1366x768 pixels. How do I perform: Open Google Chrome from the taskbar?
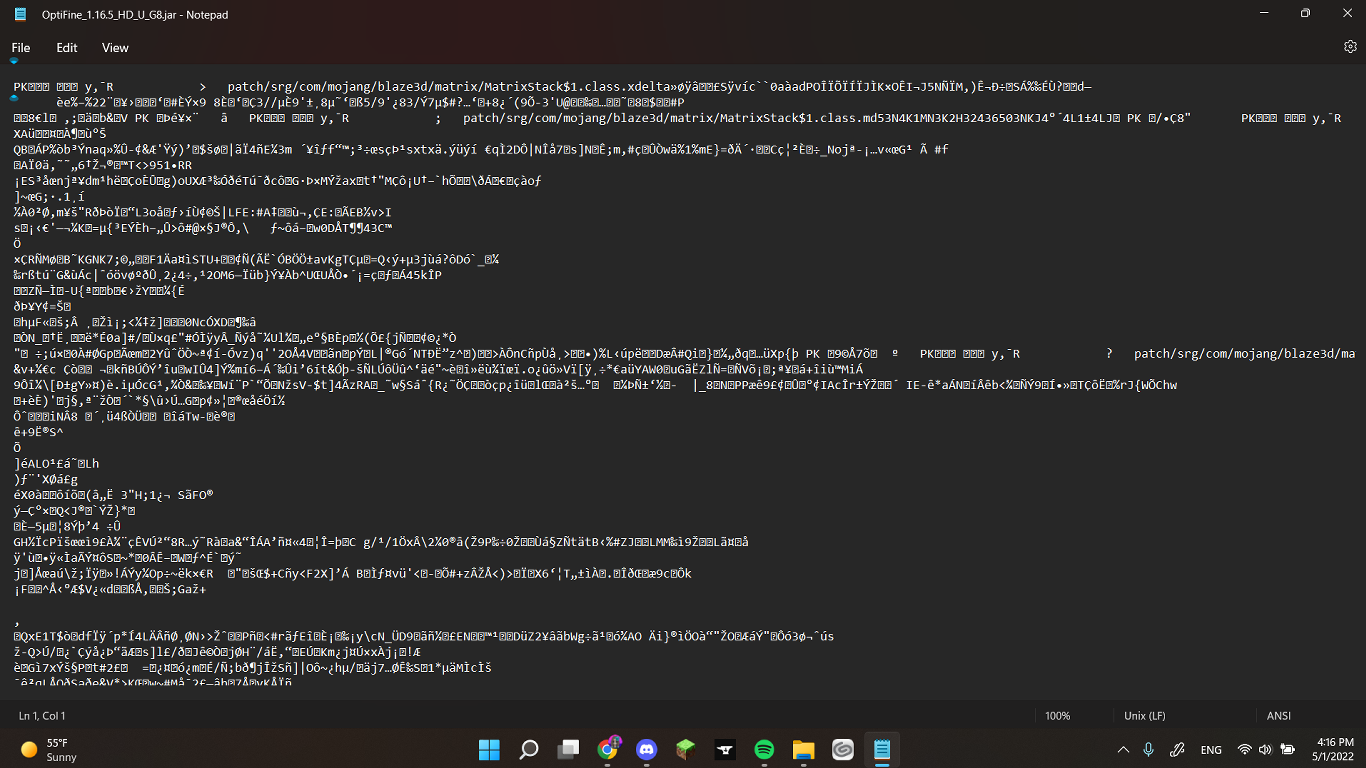[x=608, y=749]
